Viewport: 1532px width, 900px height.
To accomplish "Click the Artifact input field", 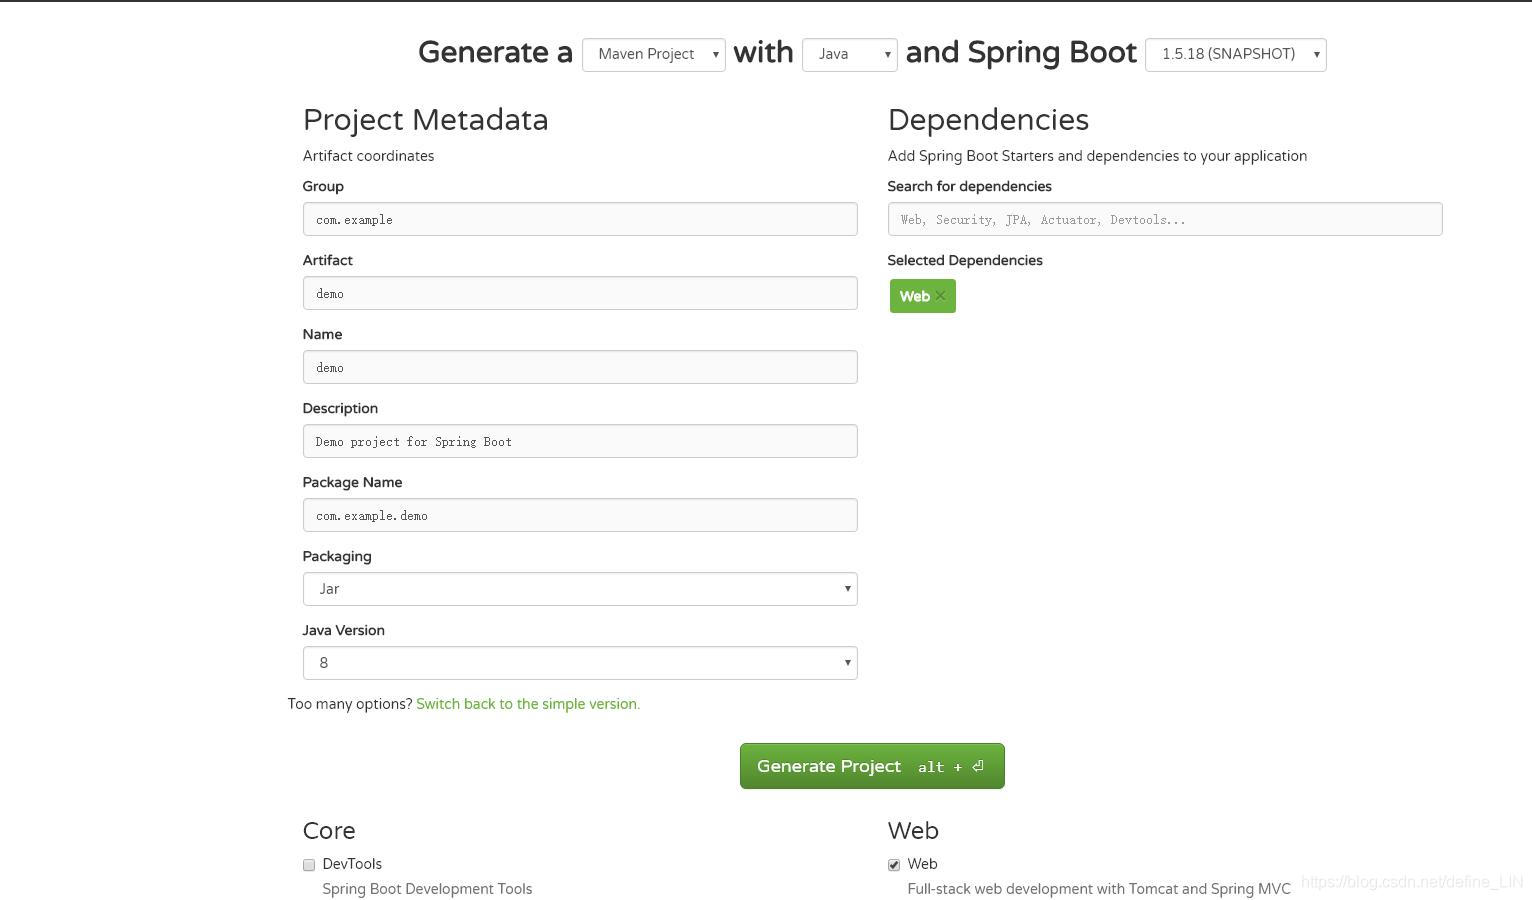I will click(580, 293).
